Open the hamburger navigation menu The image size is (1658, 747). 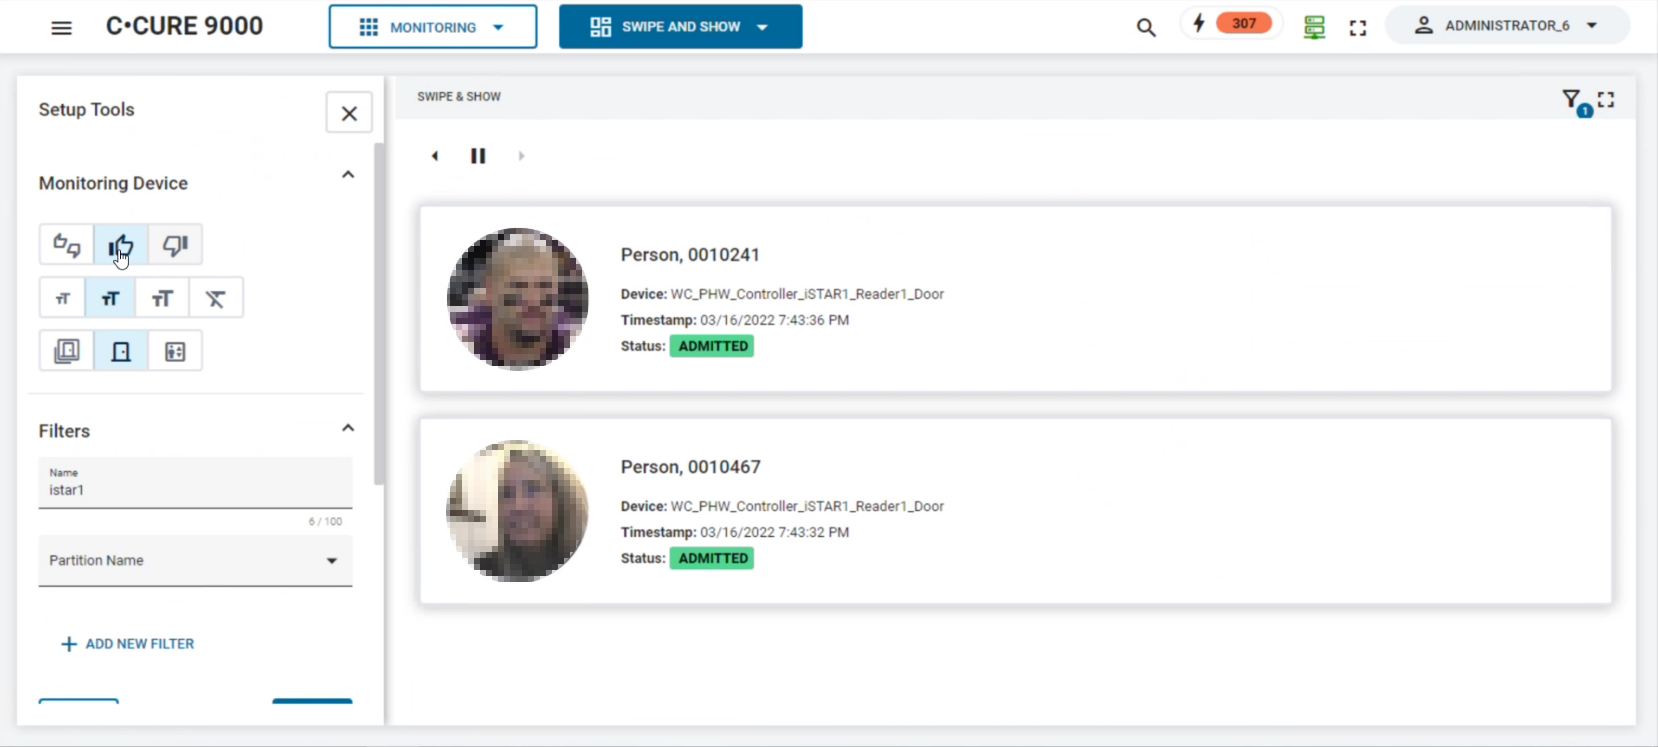61,27
